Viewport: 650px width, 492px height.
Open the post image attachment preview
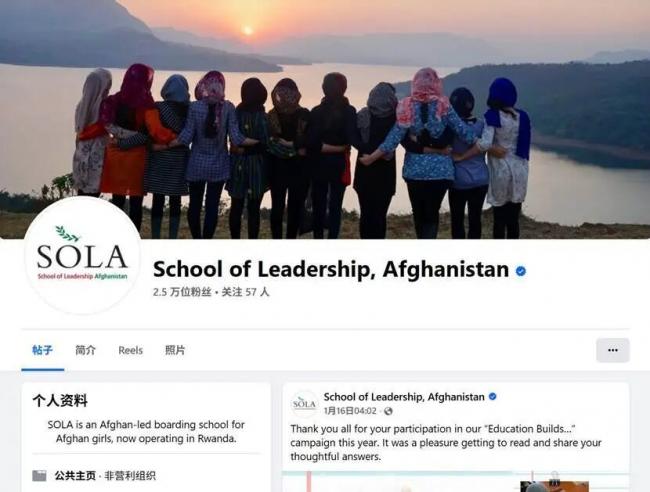point(456,482)
